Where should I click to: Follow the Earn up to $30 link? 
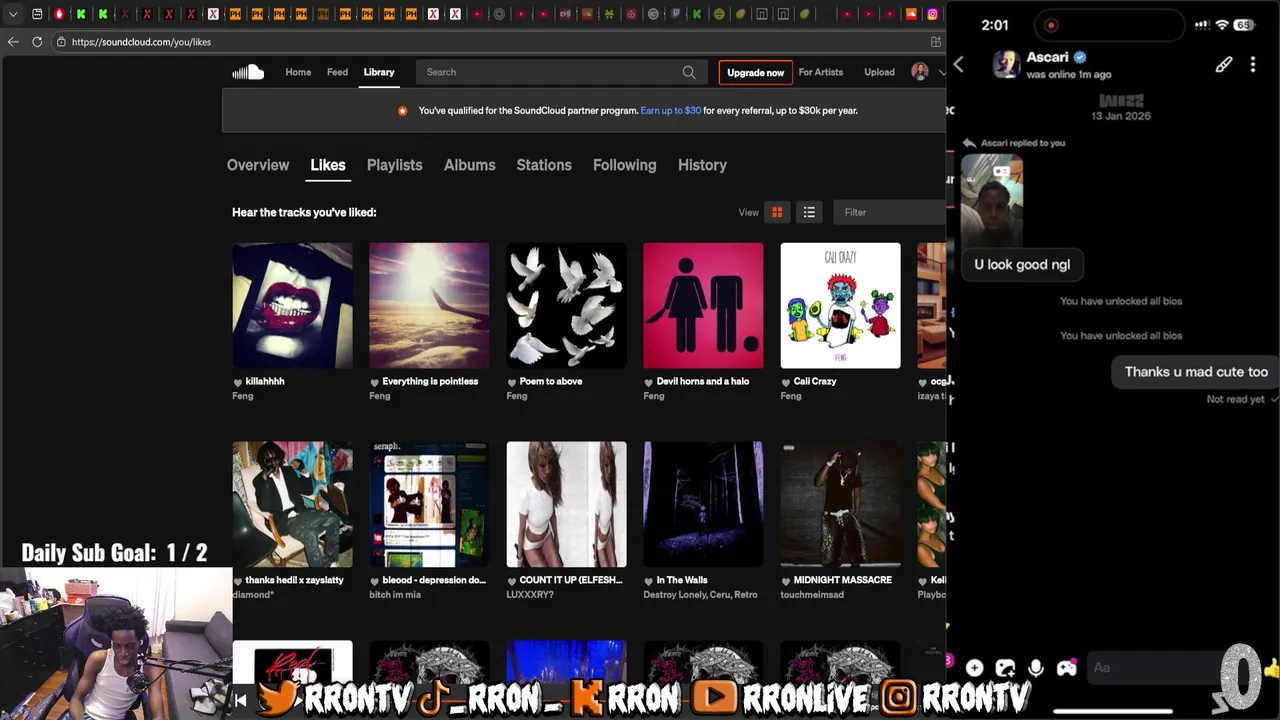tap(671, 111)
